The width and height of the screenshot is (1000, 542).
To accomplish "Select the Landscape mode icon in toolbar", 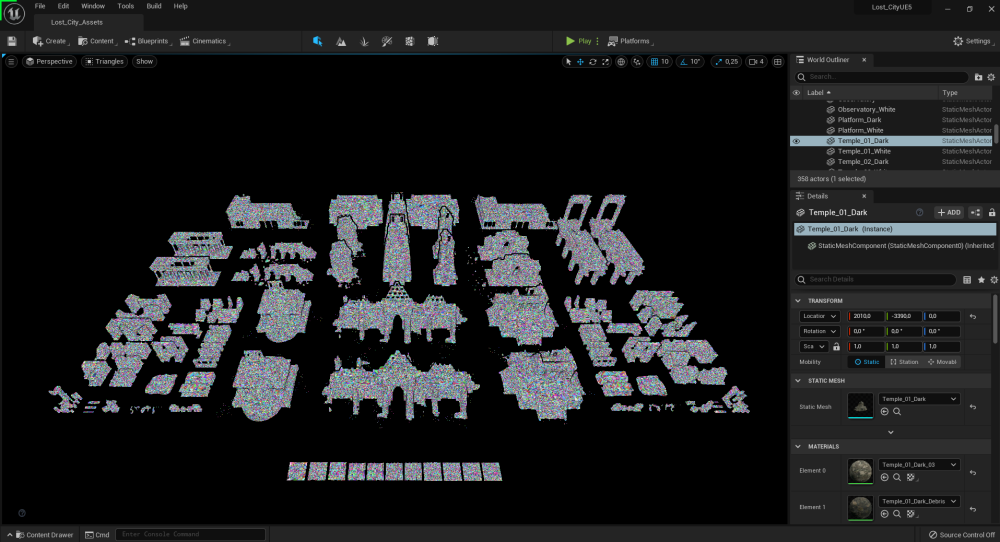I will 341,41.
